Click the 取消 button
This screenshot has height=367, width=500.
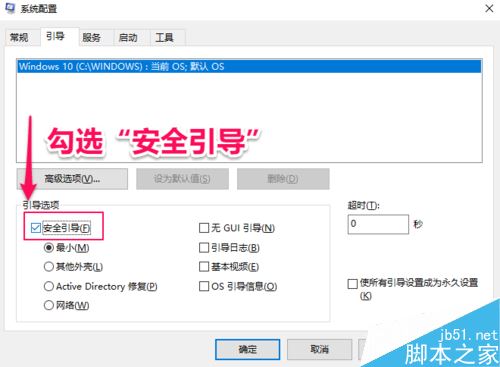tap(319, 349)
